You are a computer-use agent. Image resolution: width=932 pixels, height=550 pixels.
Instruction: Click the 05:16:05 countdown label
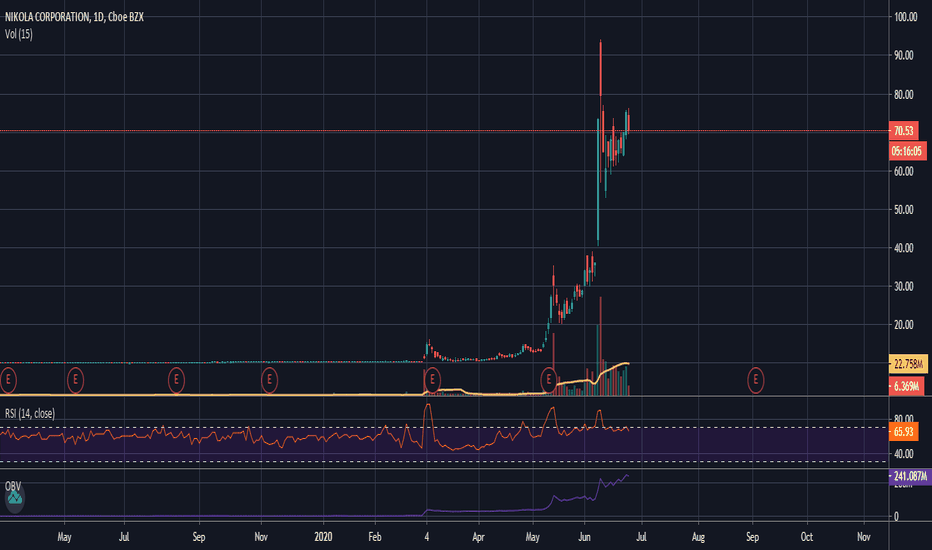tap(907, 151)
